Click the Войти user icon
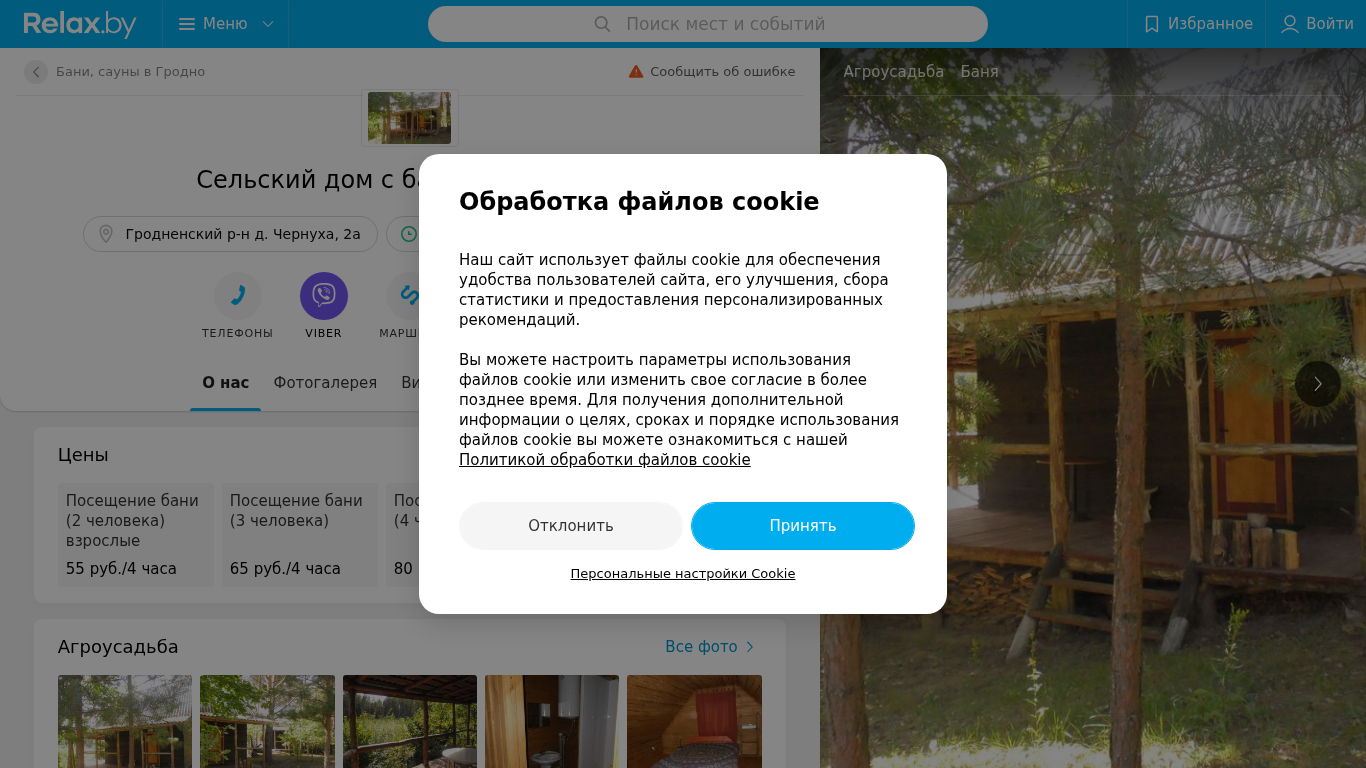Viewport: 1366px width, 768px height. click(x=1290, y=24)
